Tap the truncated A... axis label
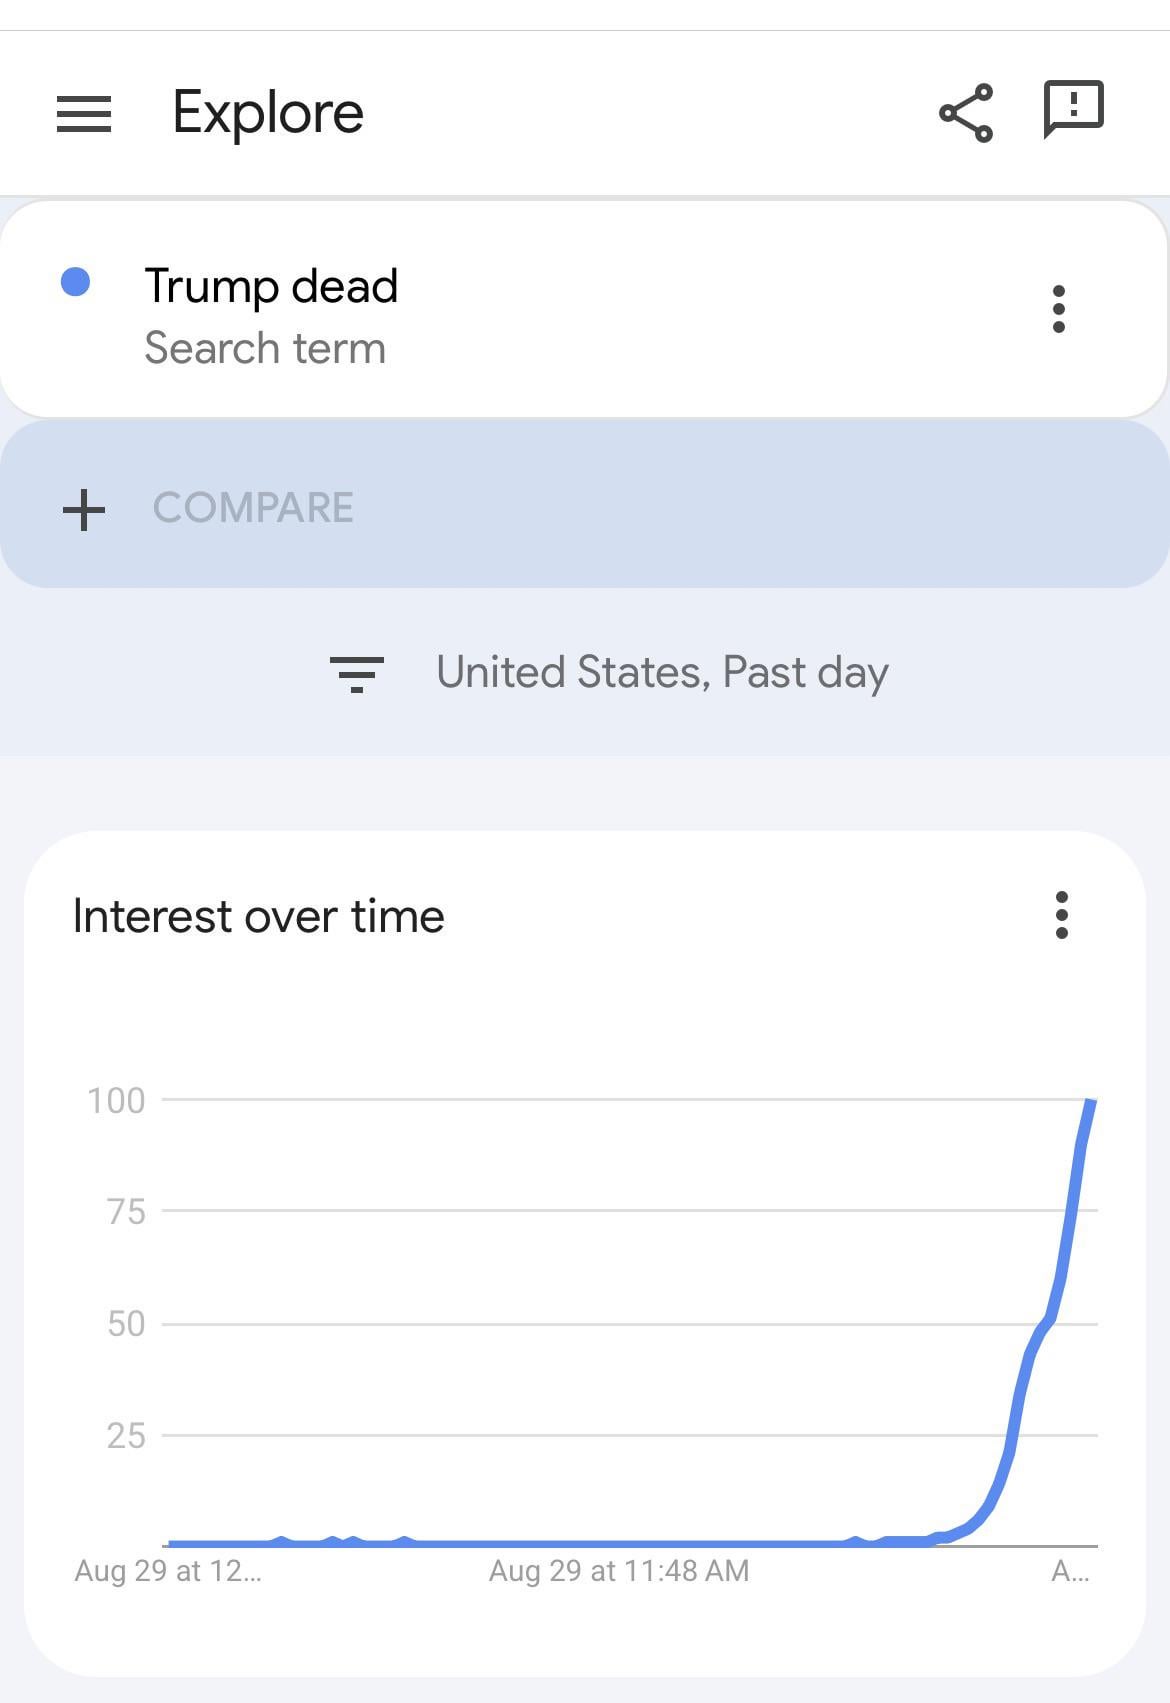Viewport: 1170px width, 1703px height. coord(1070,1571)
